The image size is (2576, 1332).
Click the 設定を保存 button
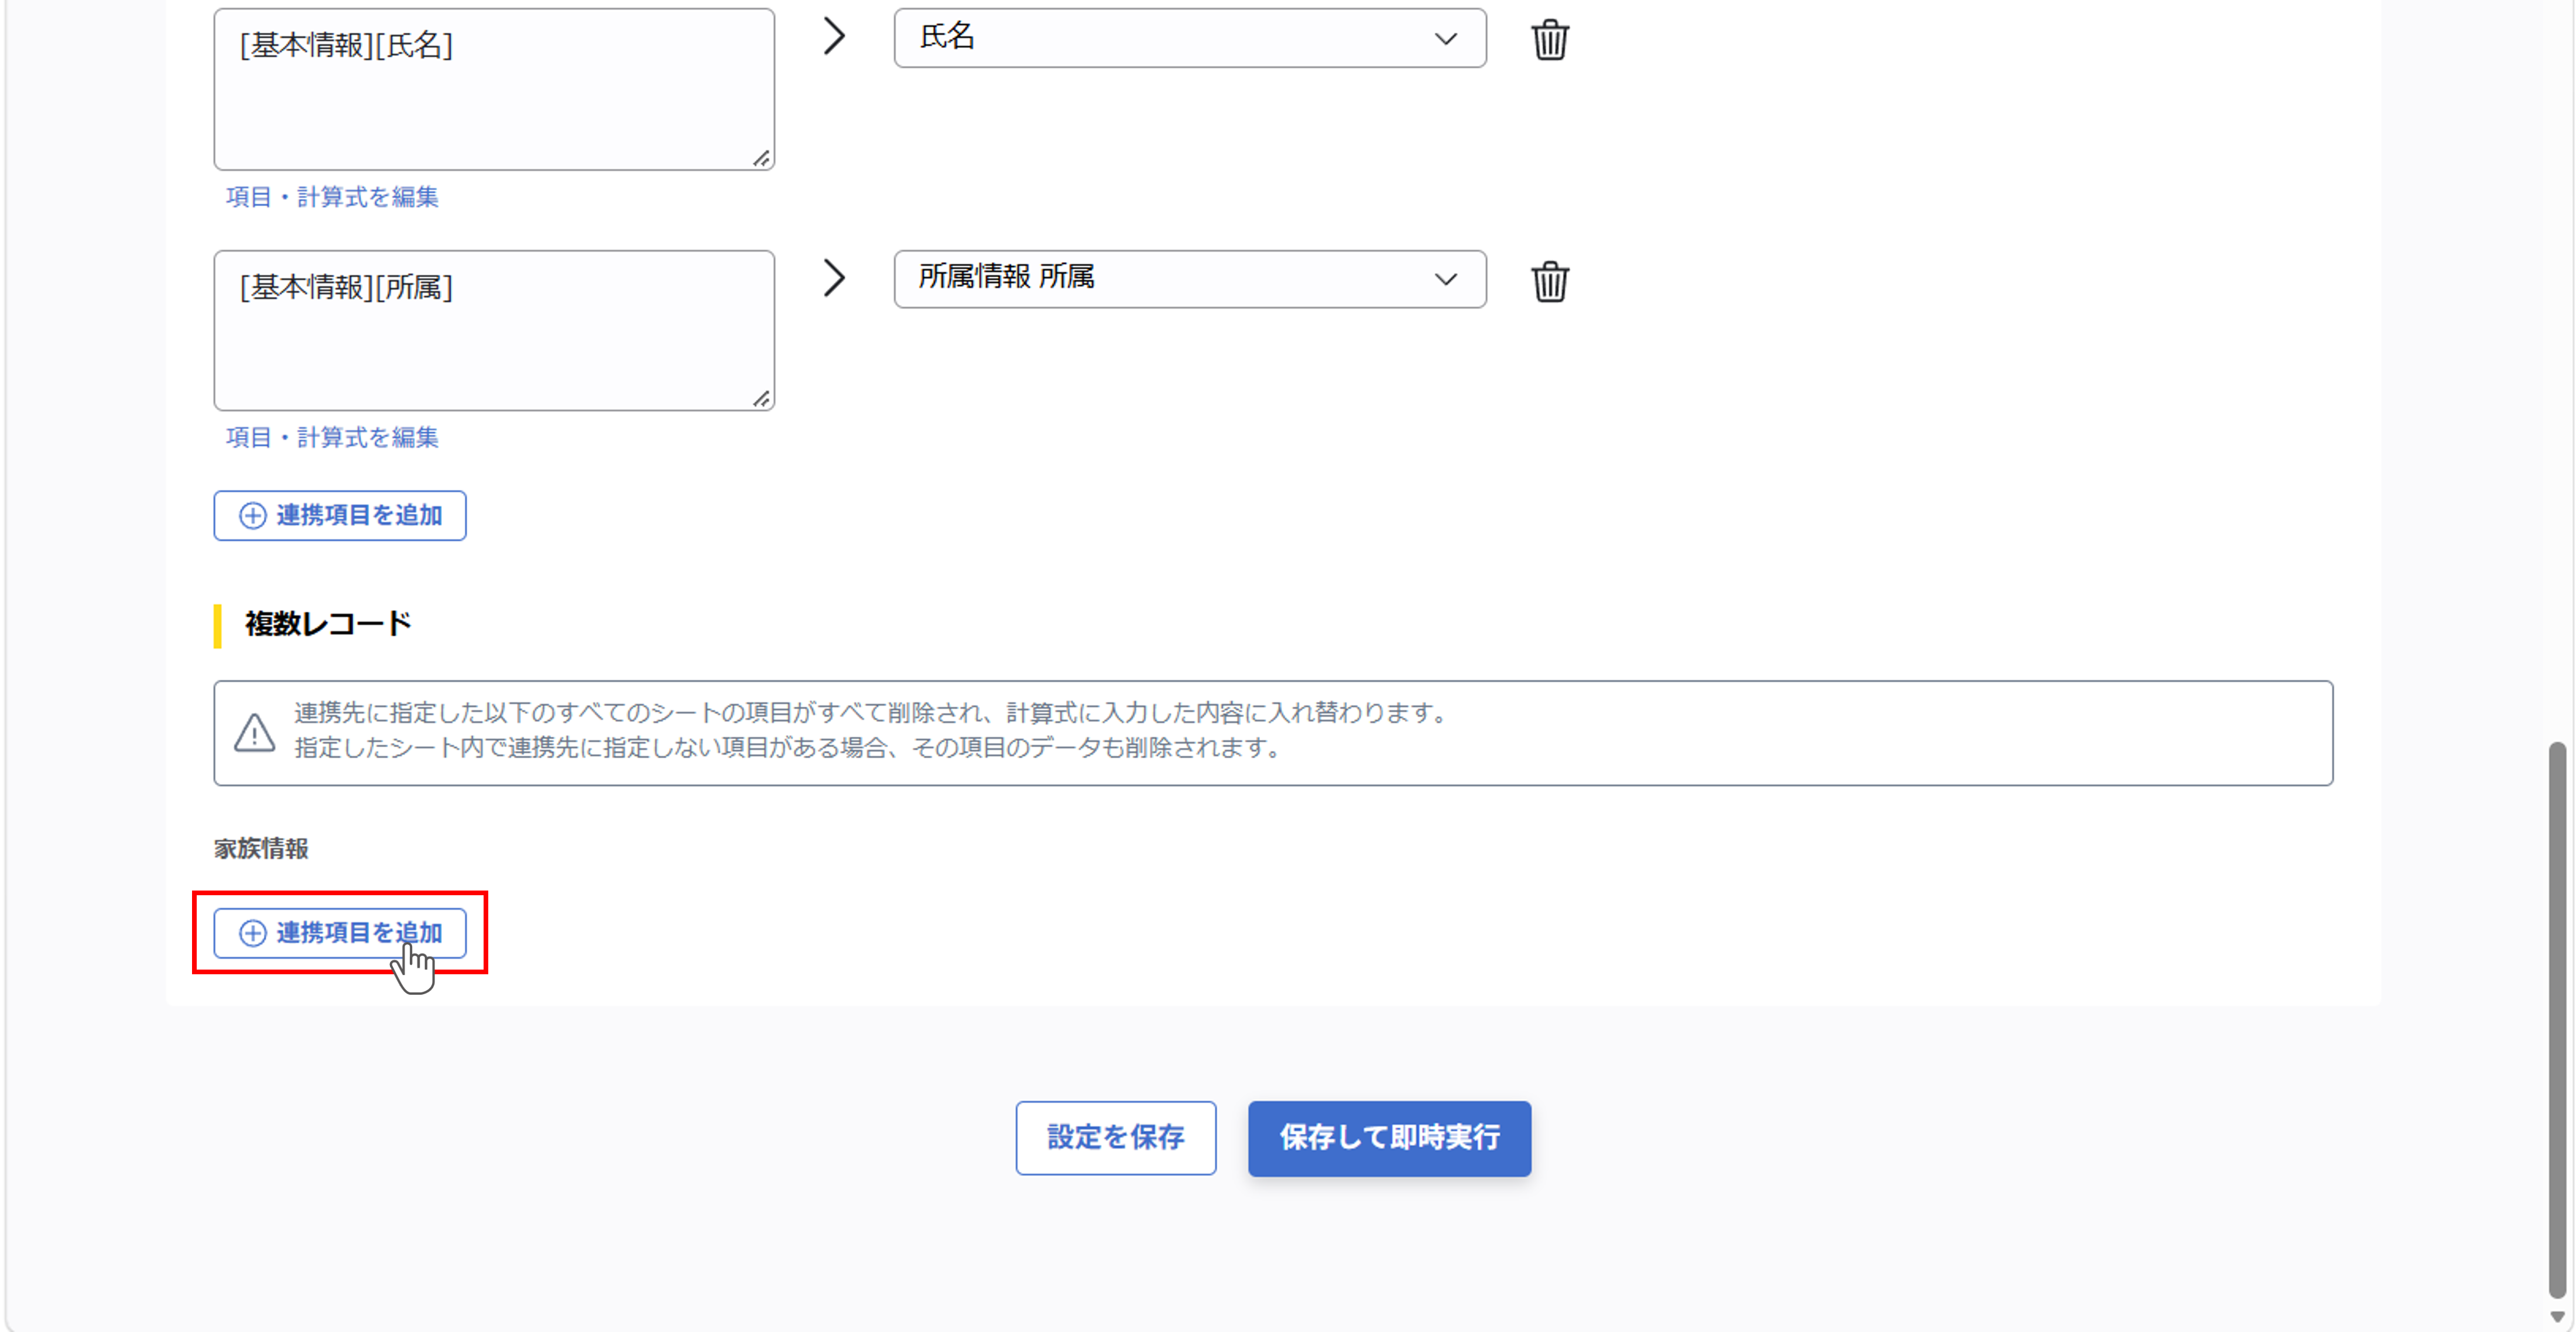tap(1116, 1138)
